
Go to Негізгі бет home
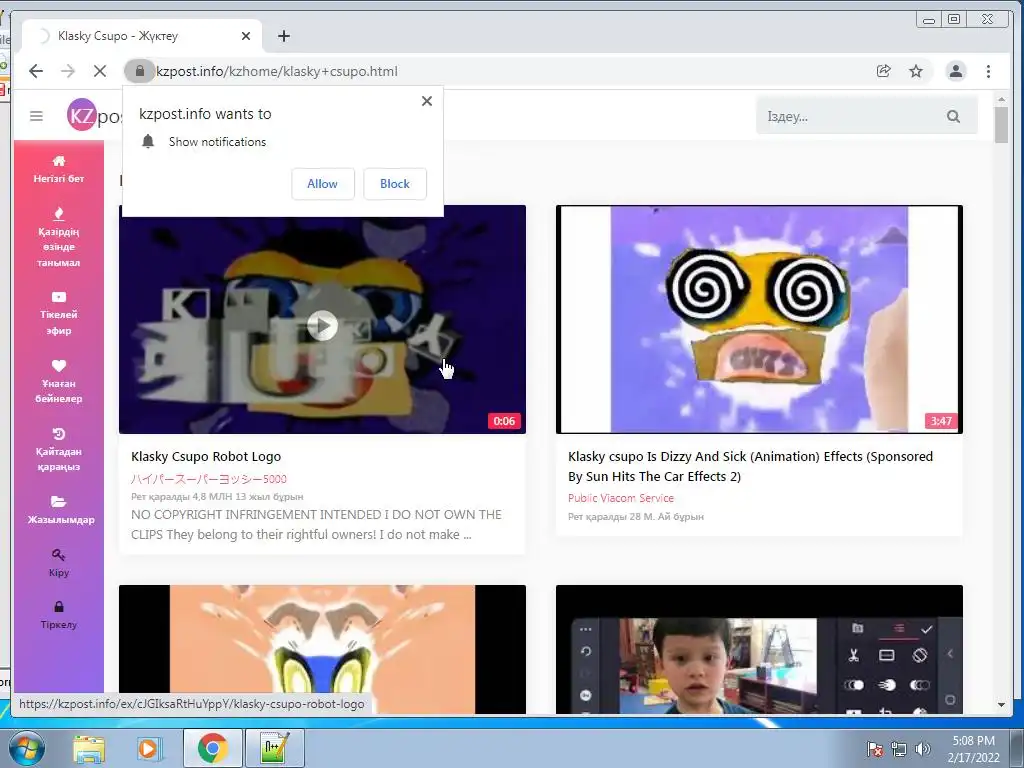tap(59, 169)
